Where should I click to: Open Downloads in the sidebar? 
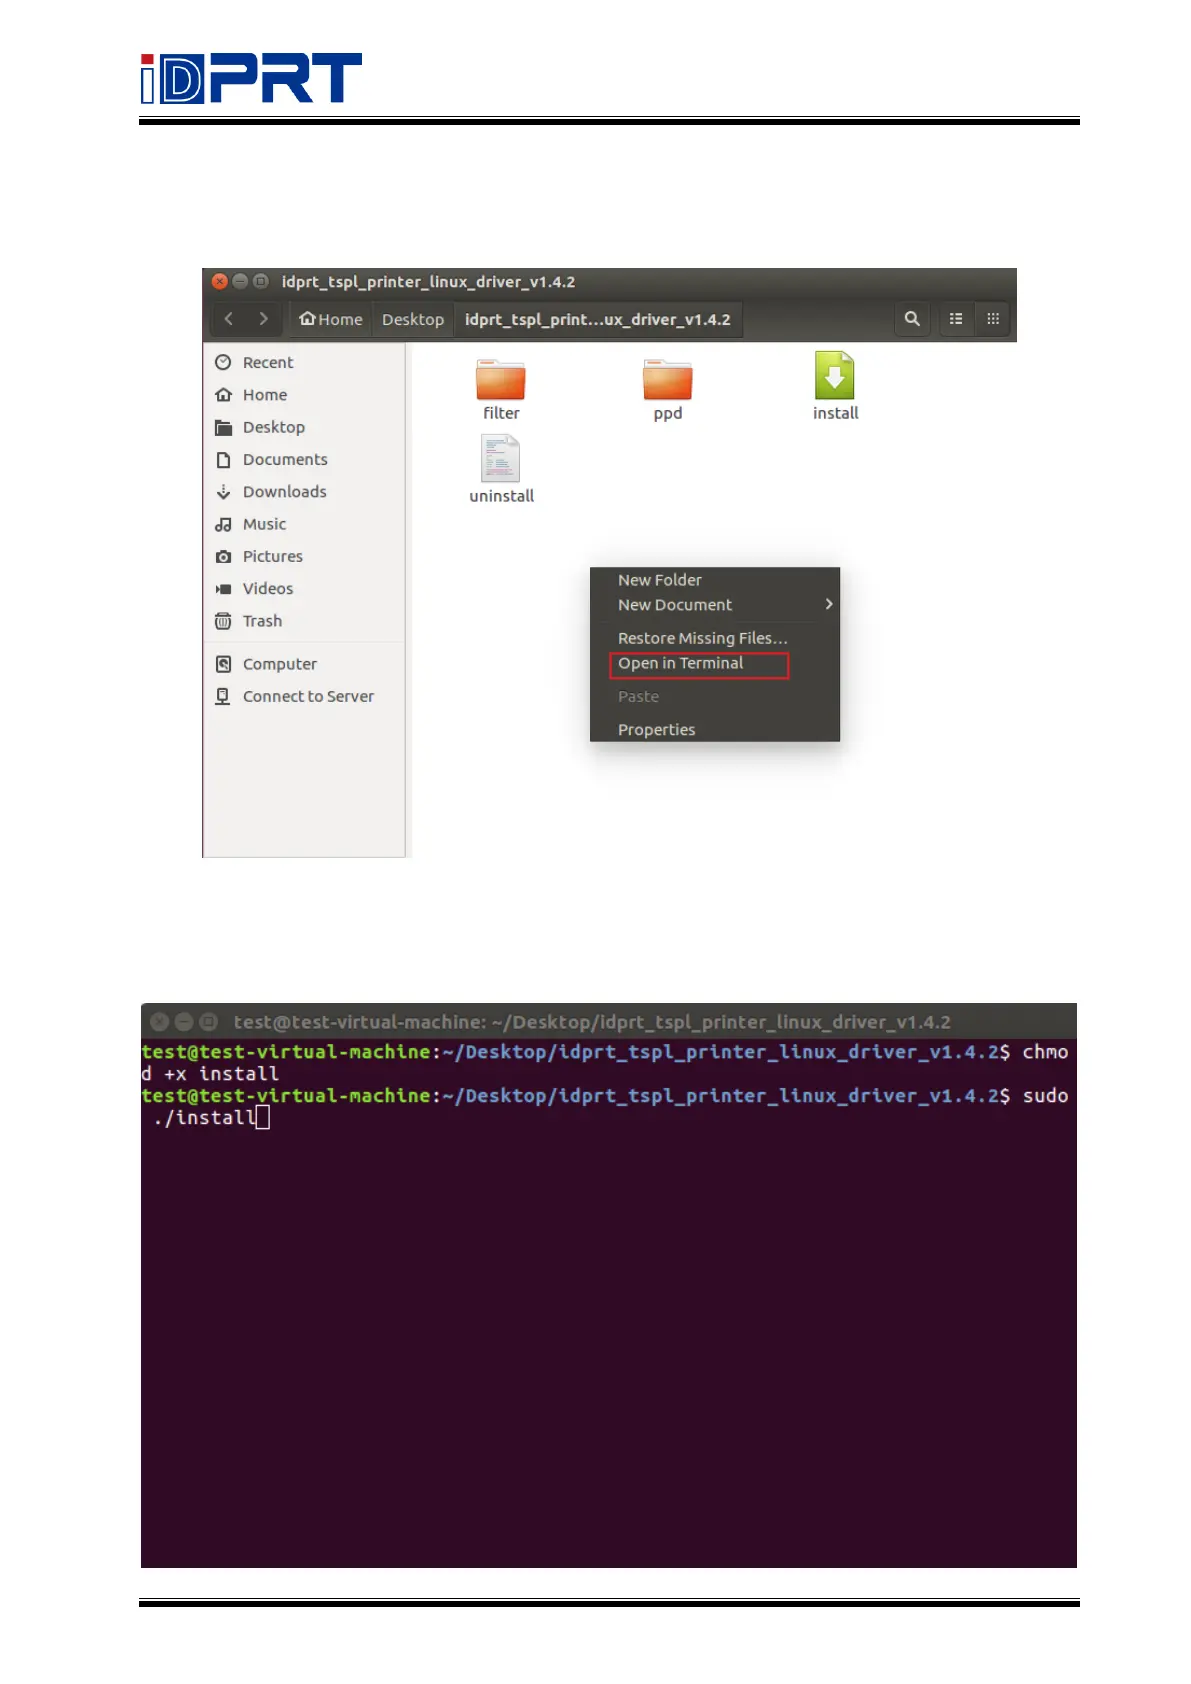tap(285, 492)
